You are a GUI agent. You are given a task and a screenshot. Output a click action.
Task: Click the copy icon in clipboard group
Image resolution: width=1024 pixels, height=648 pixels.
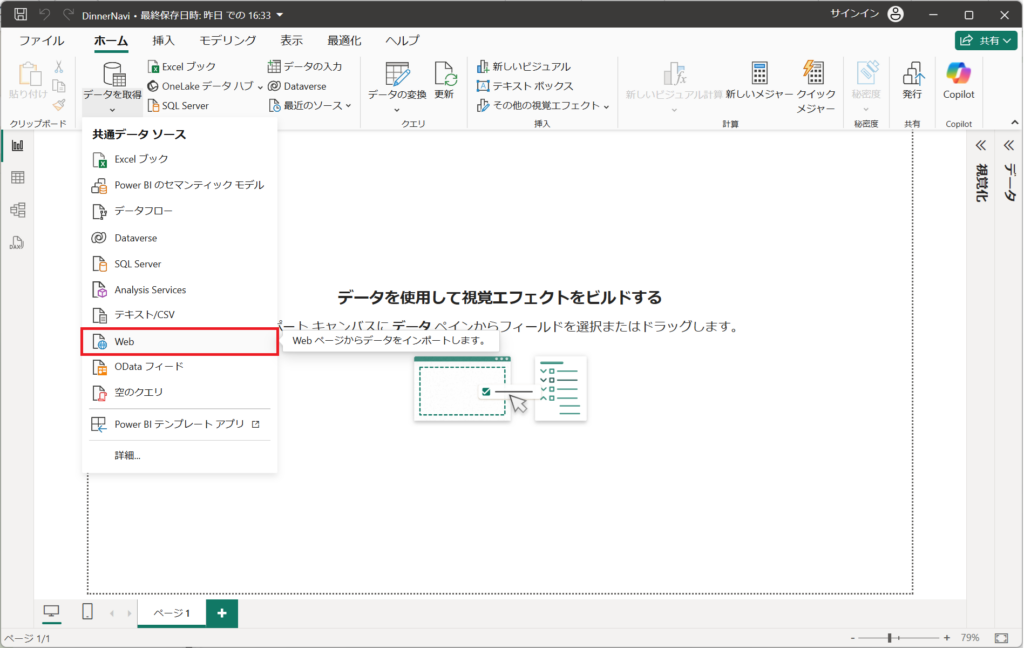coord(59,86)
